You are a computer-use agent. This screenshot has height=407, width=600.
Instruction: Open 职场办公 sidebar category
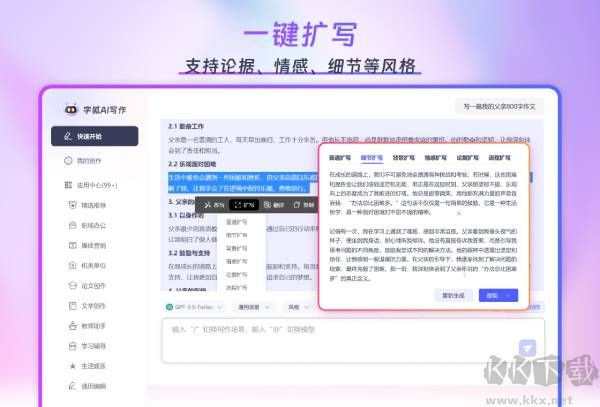[x=93, y=226]
